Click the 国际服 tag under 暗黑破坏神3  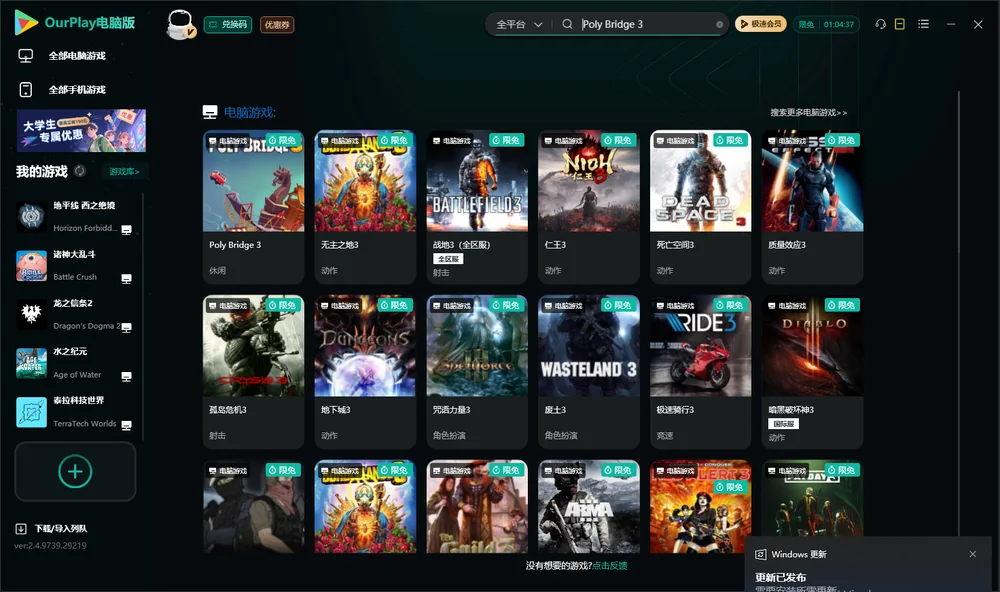tap(784, 424)
